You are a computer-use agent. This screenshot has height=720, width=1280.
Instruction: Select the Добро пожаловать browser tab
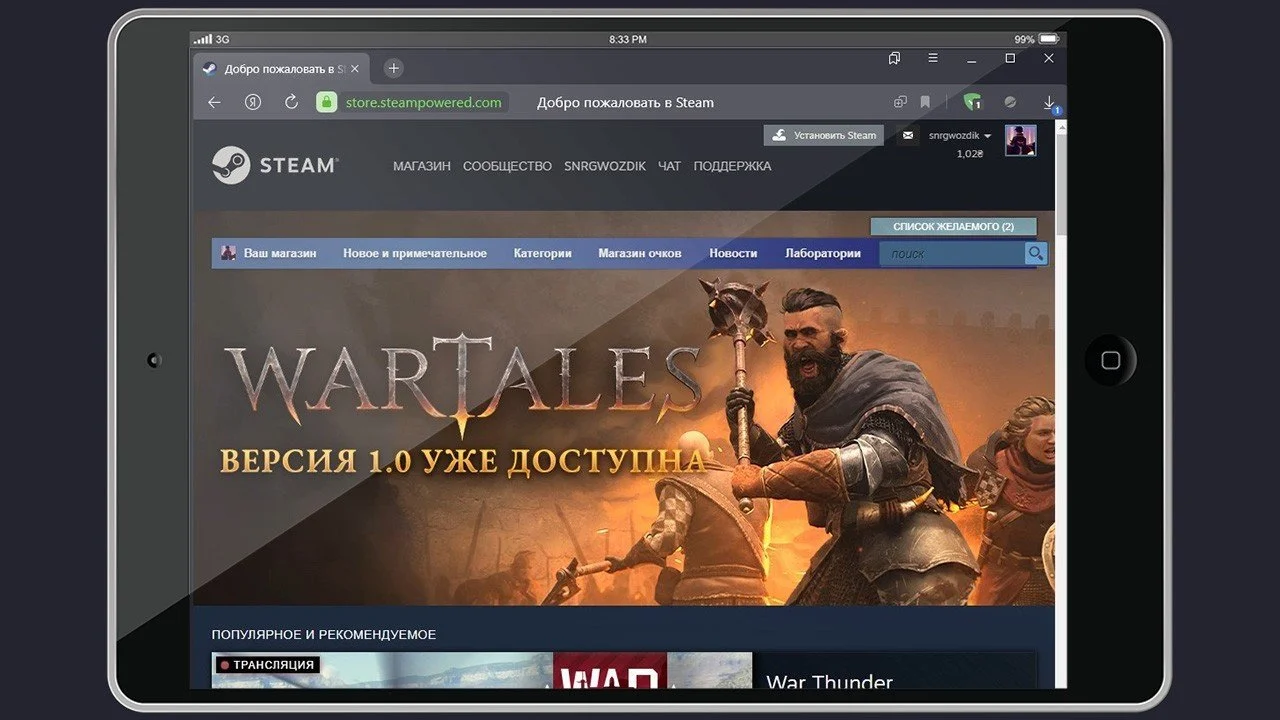[x=281, y=69]
